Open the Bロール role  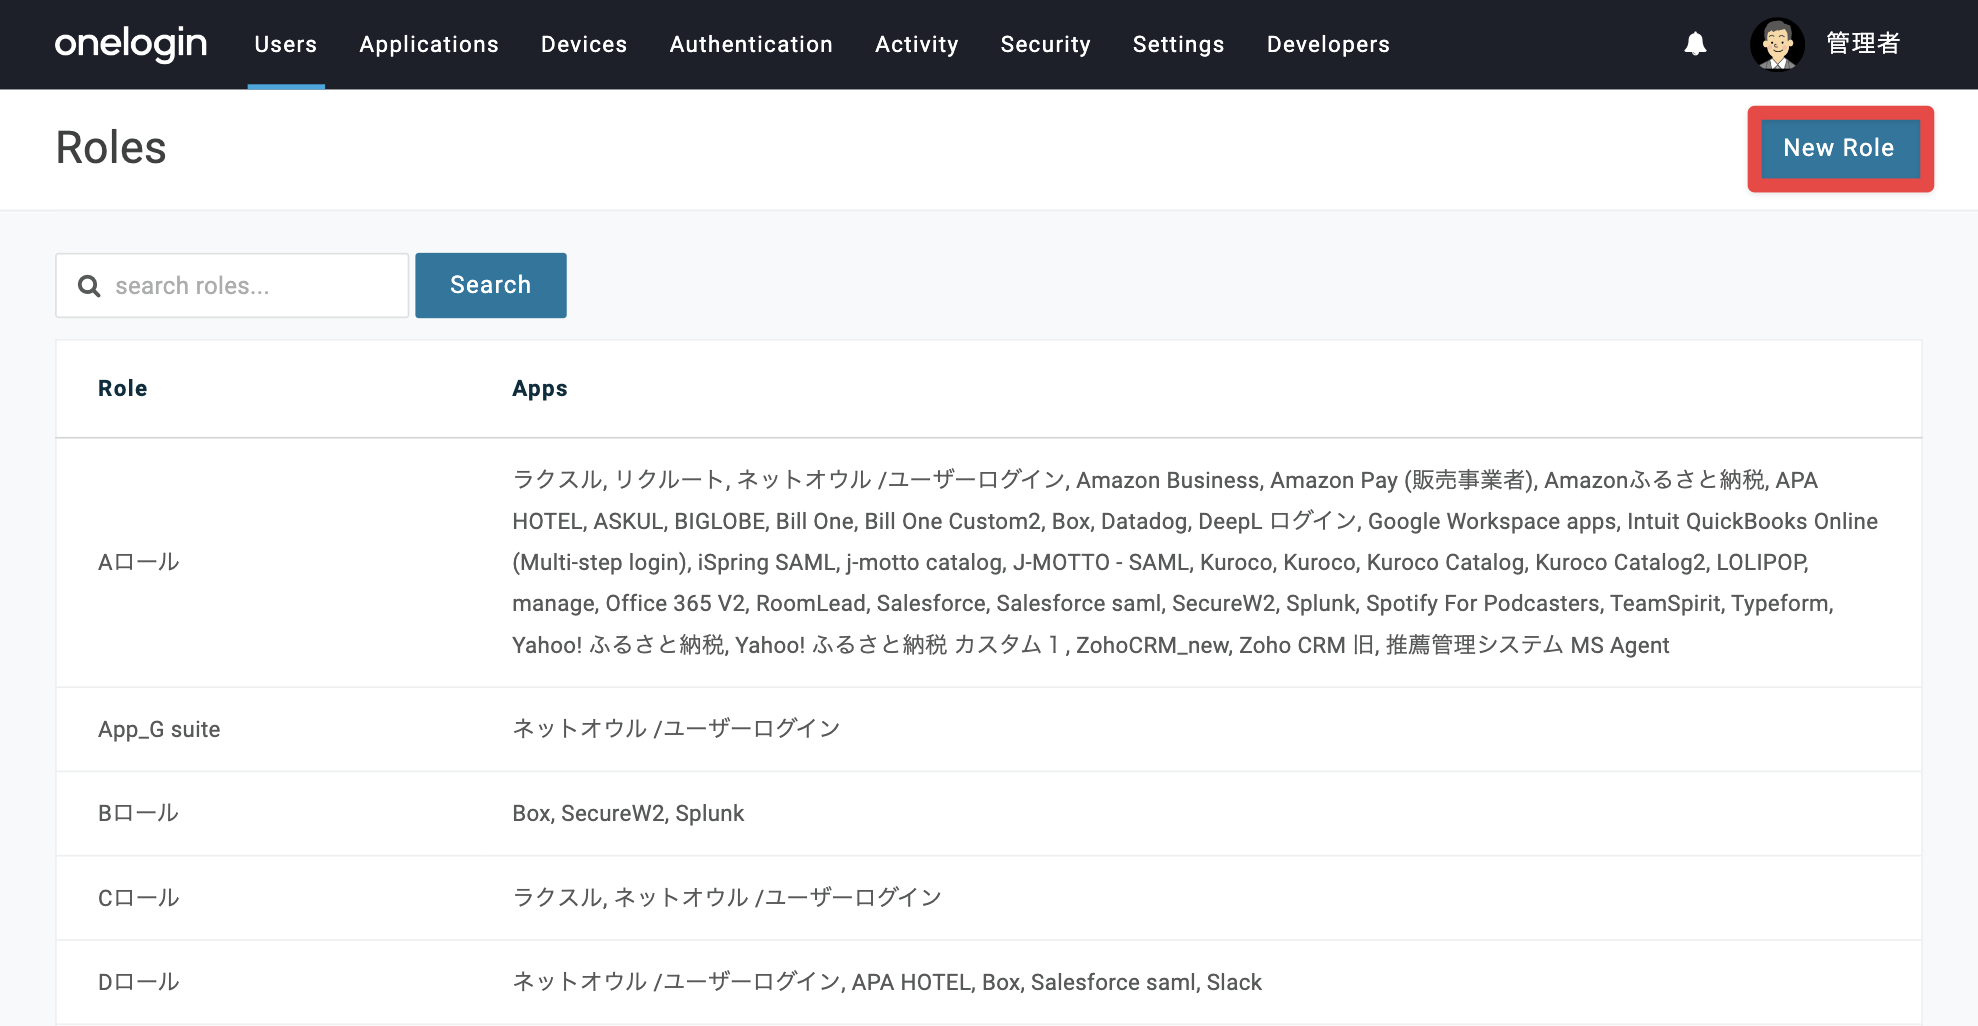click(x=139, y=813)
